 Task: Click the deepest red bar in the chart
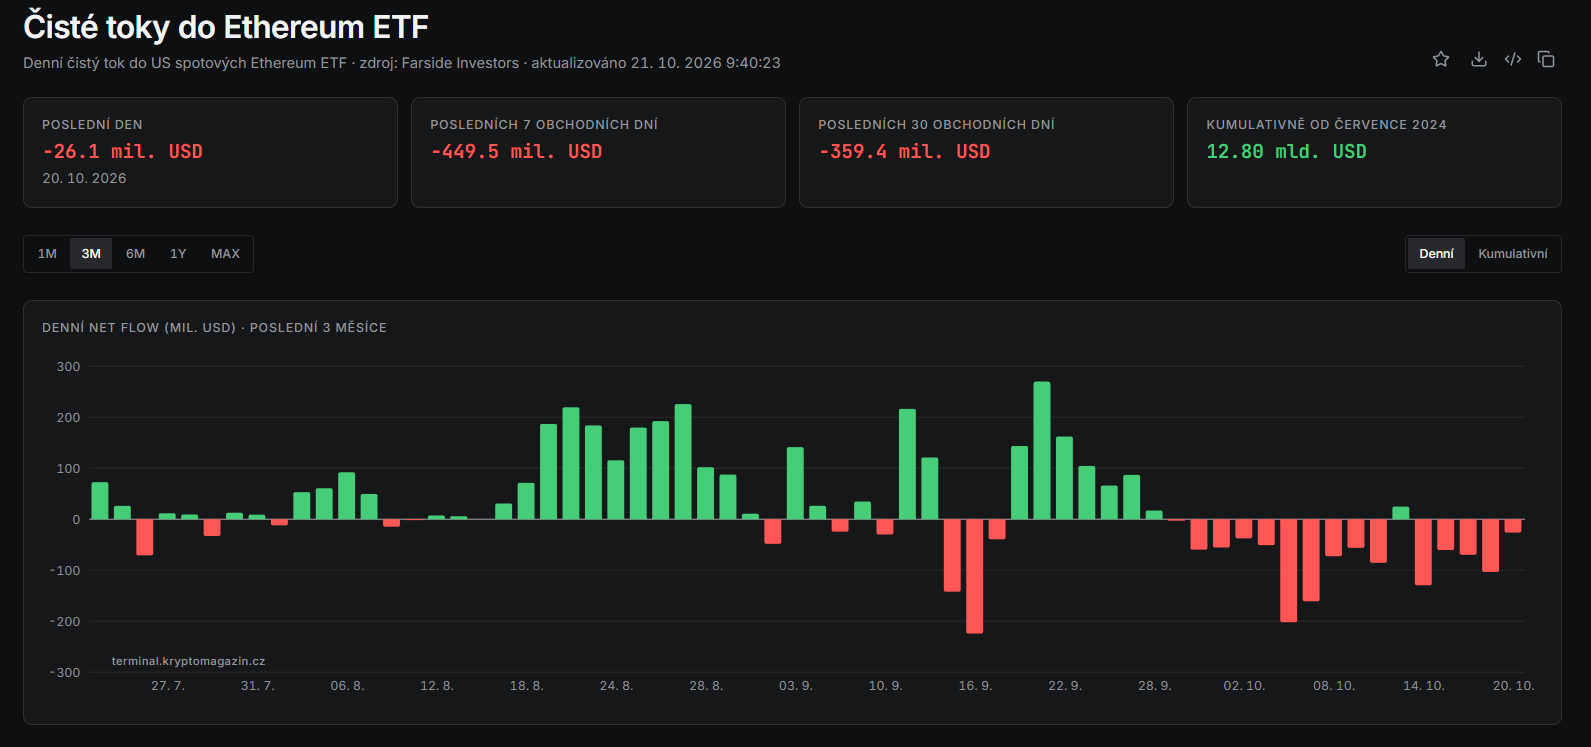coord(974,576)
